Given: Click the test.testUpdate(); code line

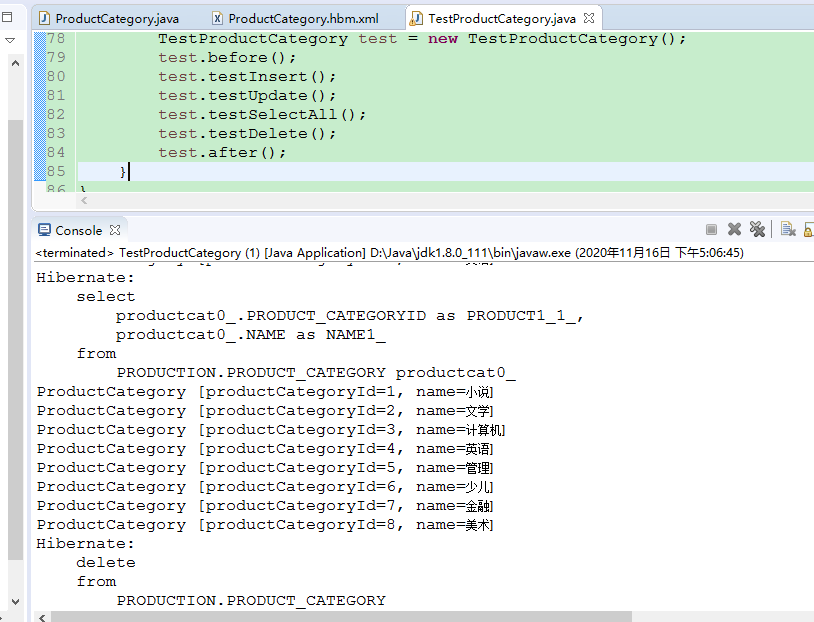Looking at the screenshot, I should 247,96.
